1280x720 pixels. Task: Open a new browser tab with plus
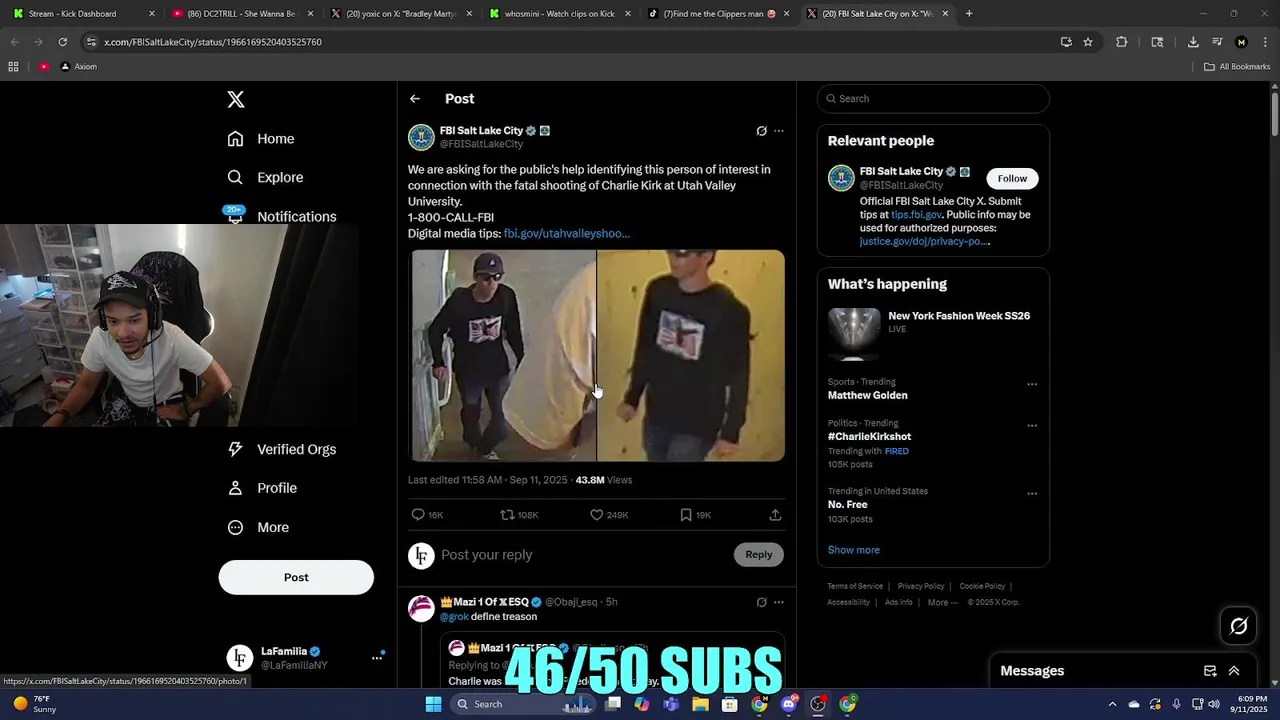point(969,14)
